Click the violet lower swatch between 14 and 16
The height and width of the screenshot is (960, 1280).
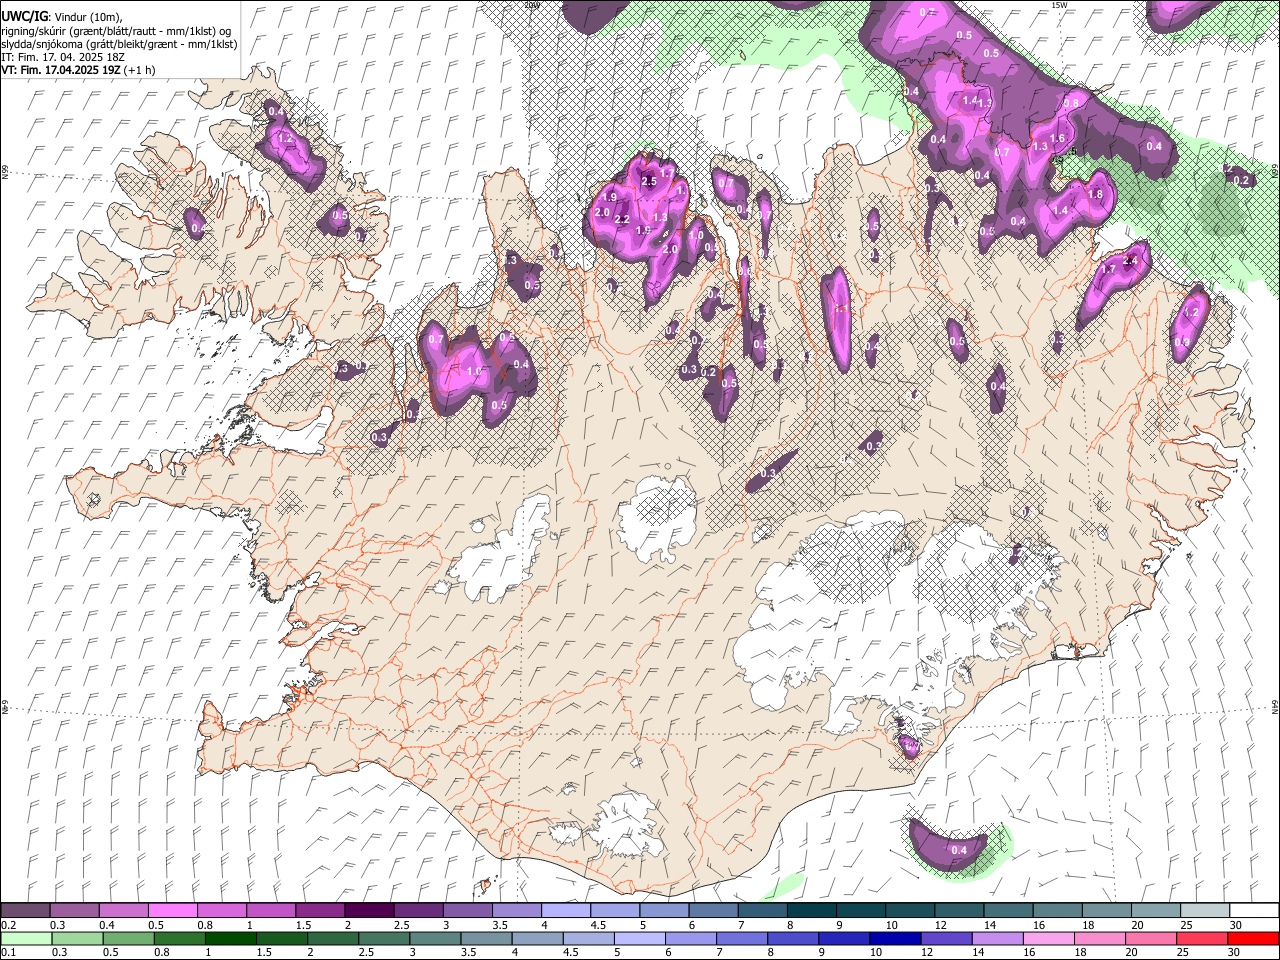(x=997, y=938)
